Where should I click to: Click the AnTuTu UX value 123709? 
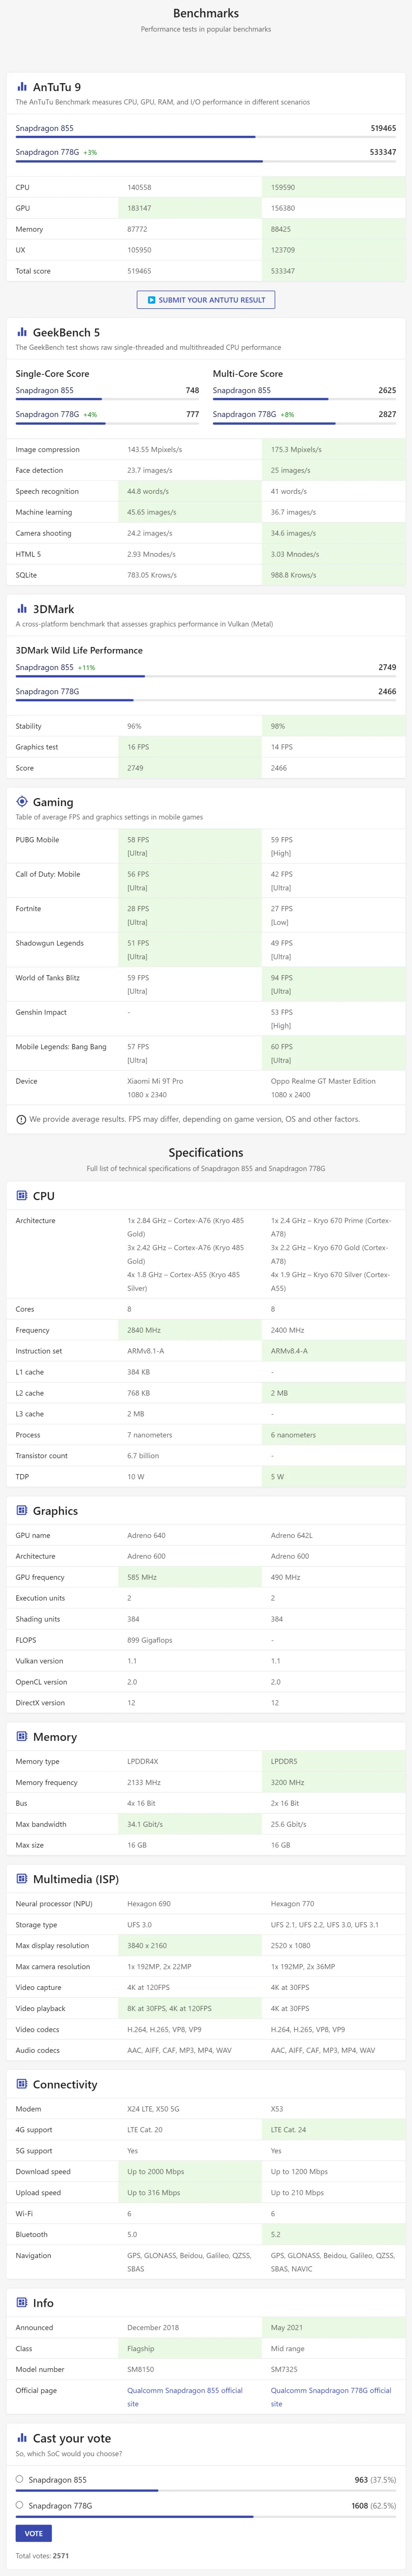coord(283,250)
